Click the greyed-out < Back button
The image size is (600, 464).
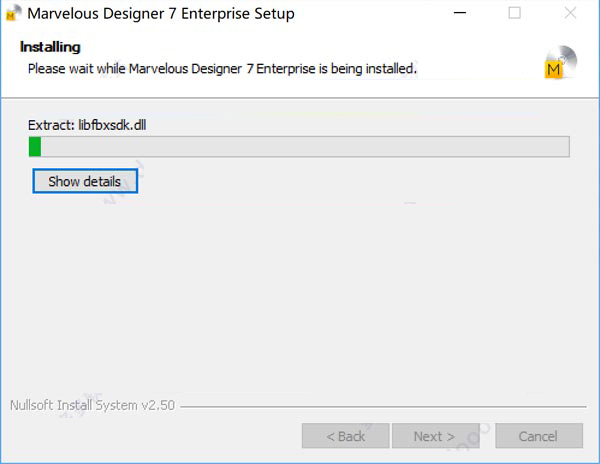346,436
